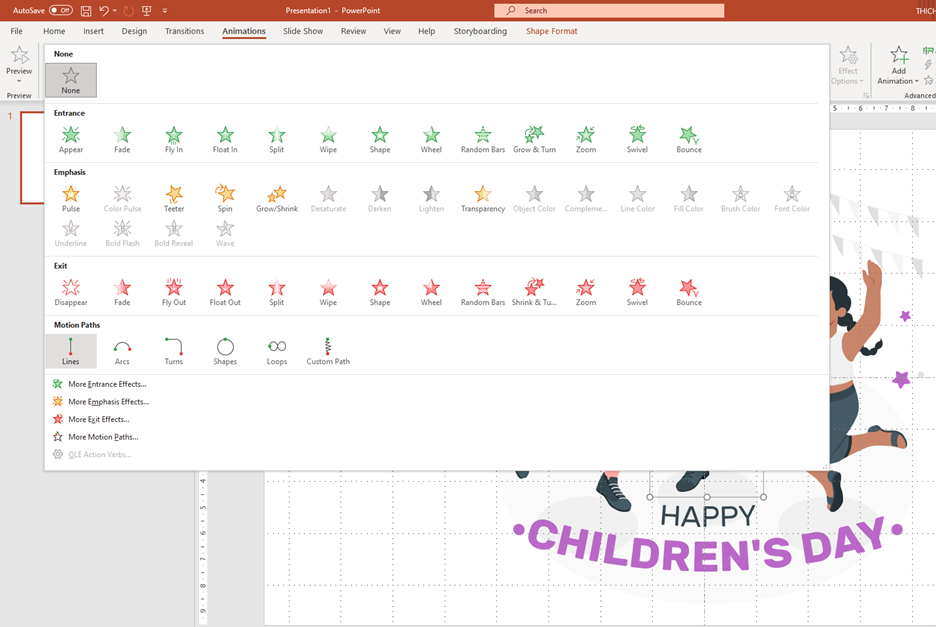Viewport: 936px width, 627px height.
Task: Open the Slide Show tab
Action: pyautogui.click(x=303, y=31)
